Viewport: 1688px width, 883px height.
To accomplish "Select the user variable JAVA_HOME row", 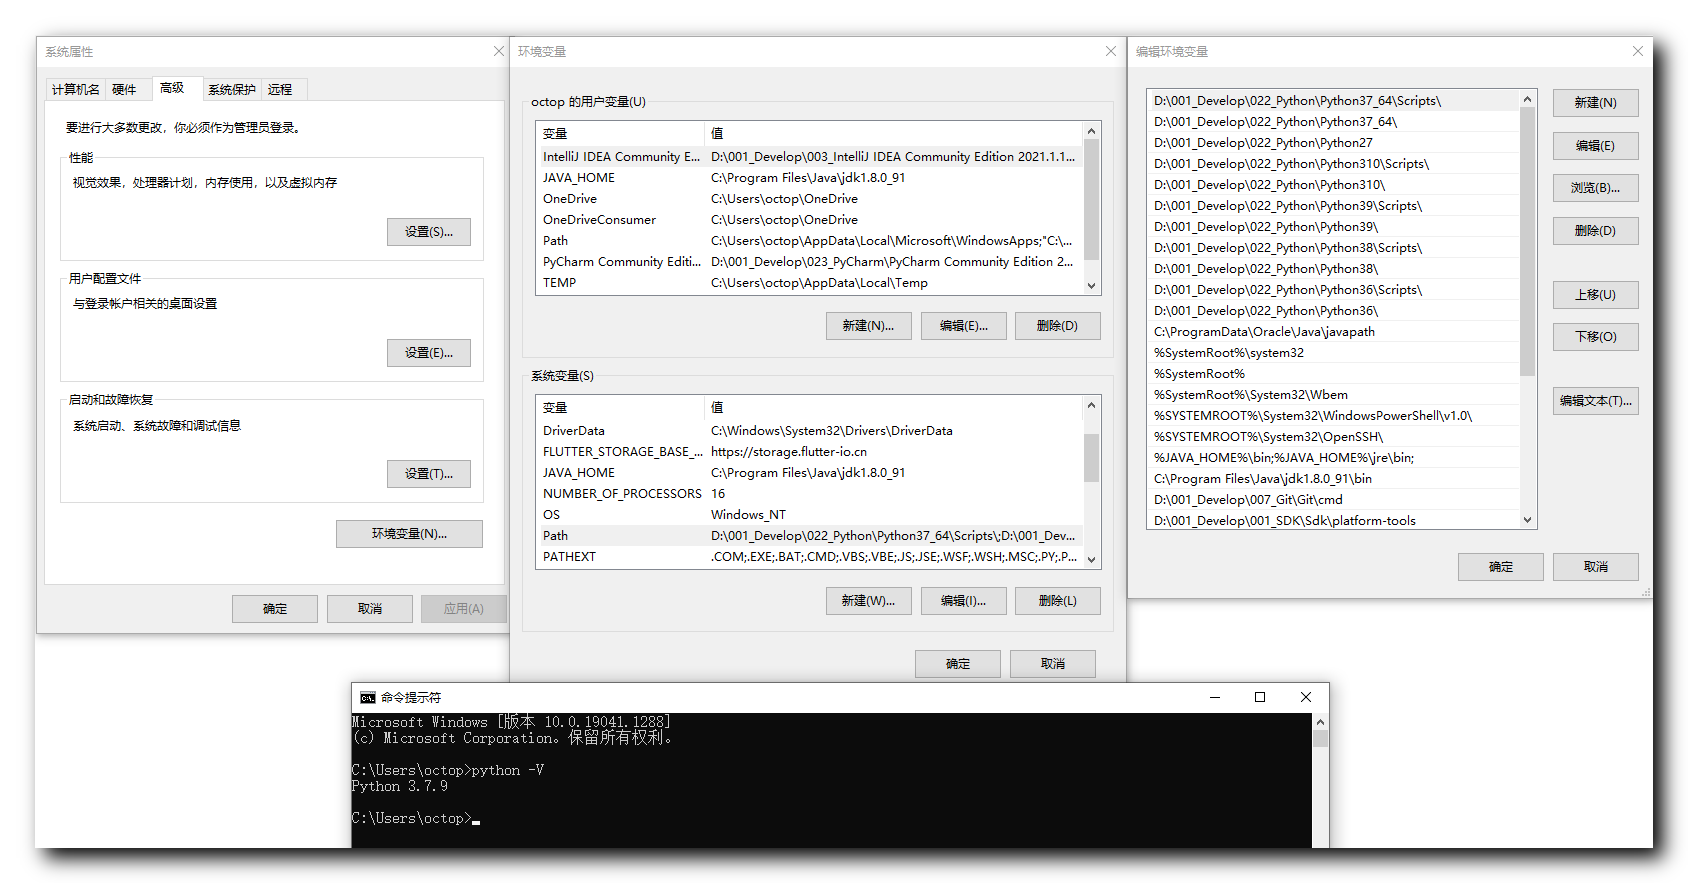I will click(x=809, y=178).
